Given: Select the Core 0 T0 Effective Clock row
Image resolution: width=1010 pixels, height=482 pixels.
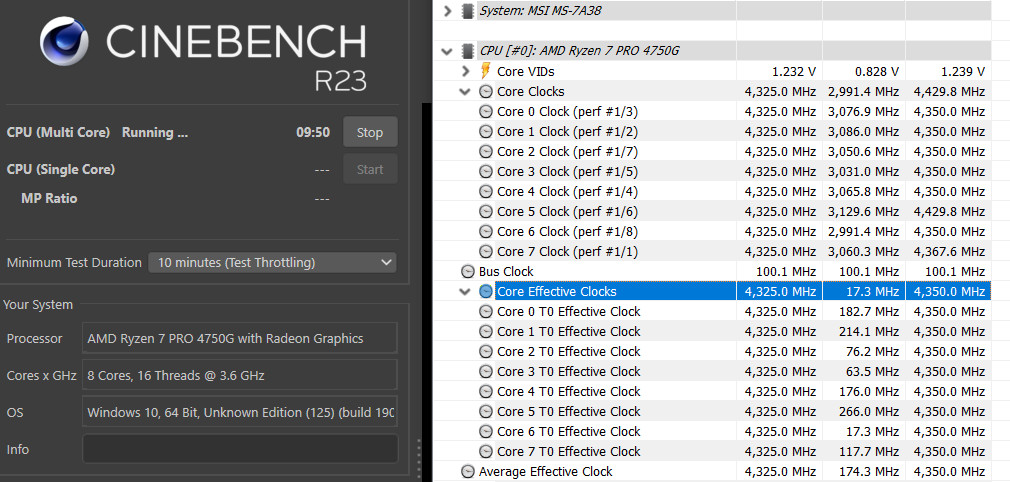Looking at the screenshot, I should (568, 311).
